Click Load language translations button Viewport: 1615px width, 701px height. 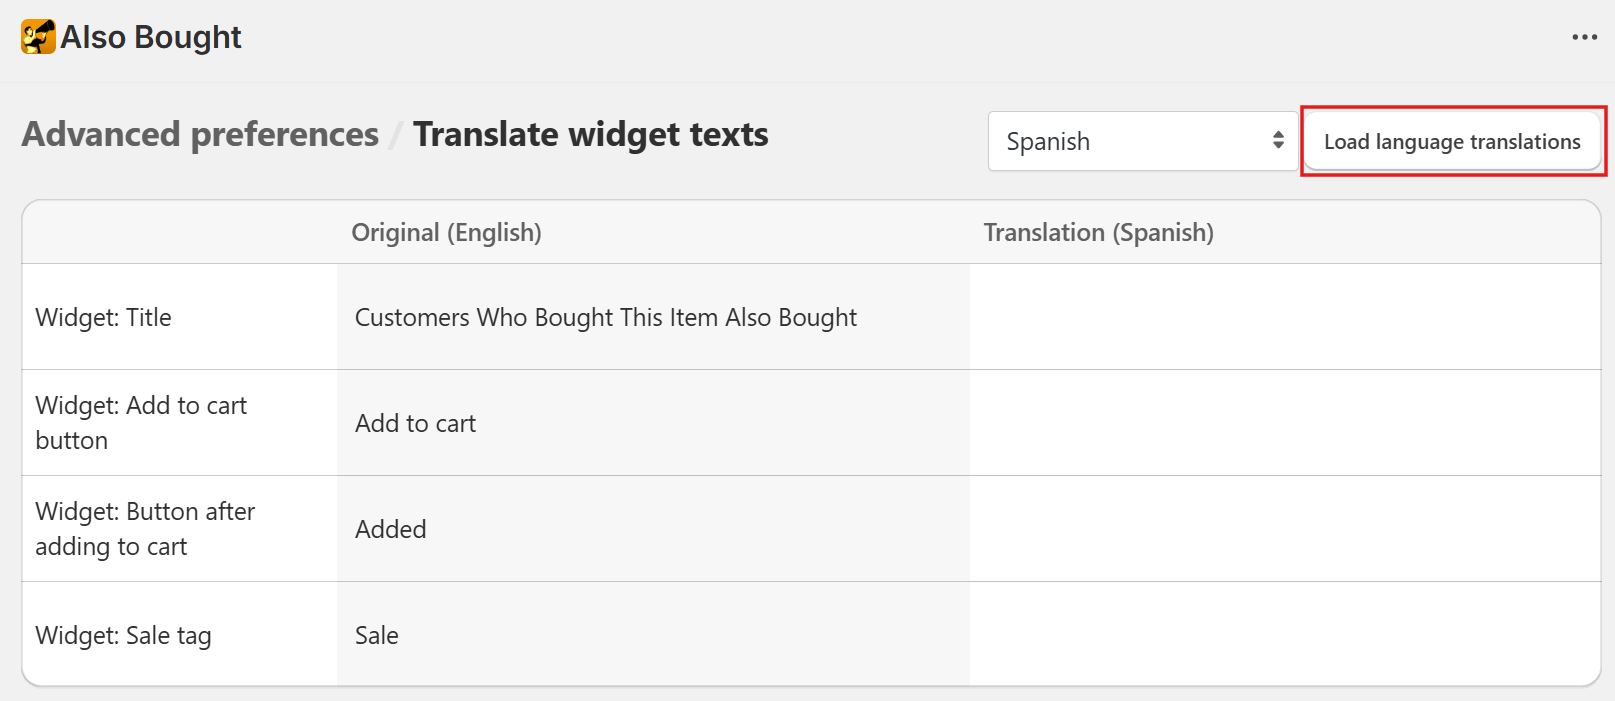[x=1452, y=142]
